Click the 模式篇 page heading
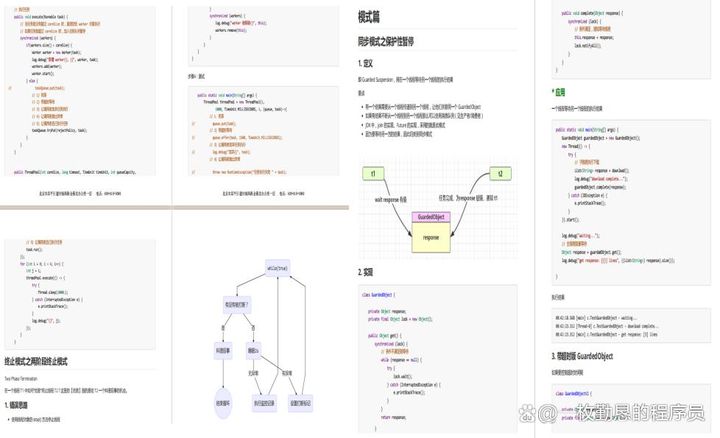 click(369, 17)
